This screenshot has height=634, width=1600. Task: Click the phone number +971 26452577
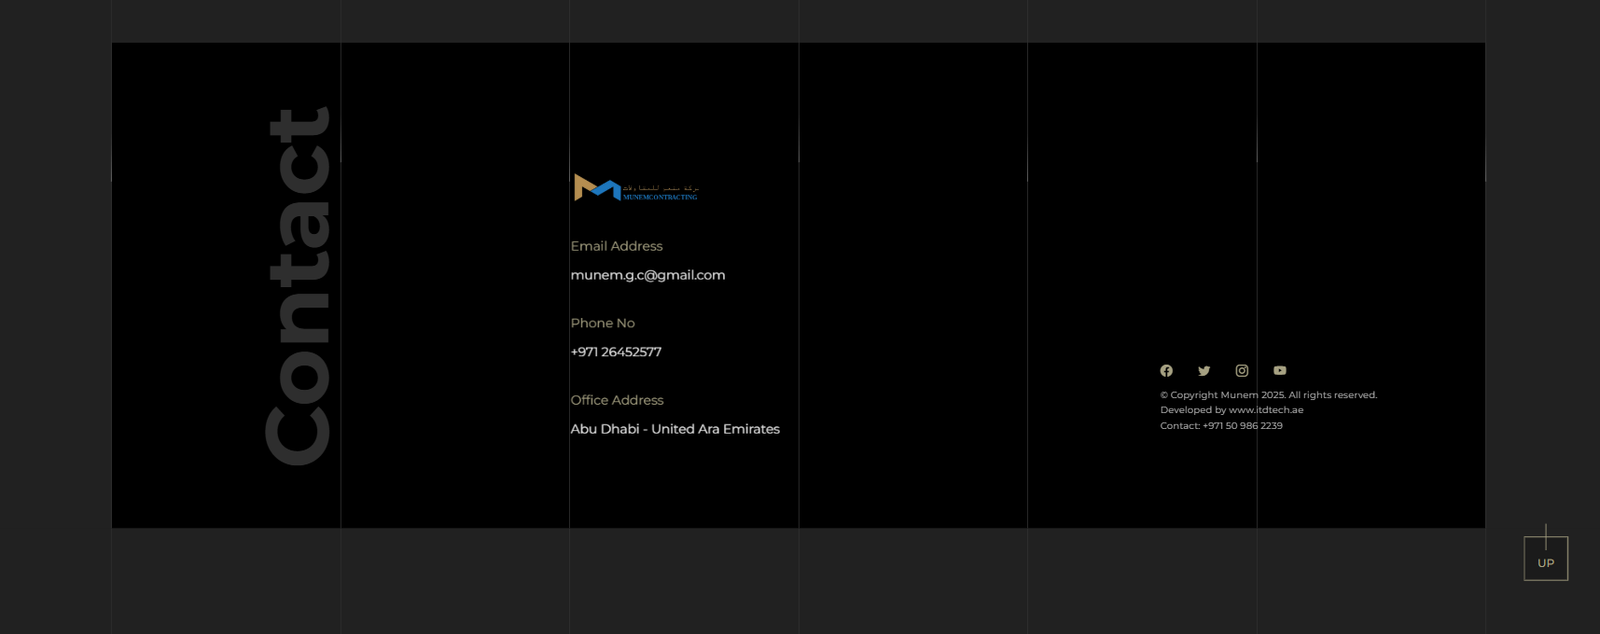click(x=616, y=352)
